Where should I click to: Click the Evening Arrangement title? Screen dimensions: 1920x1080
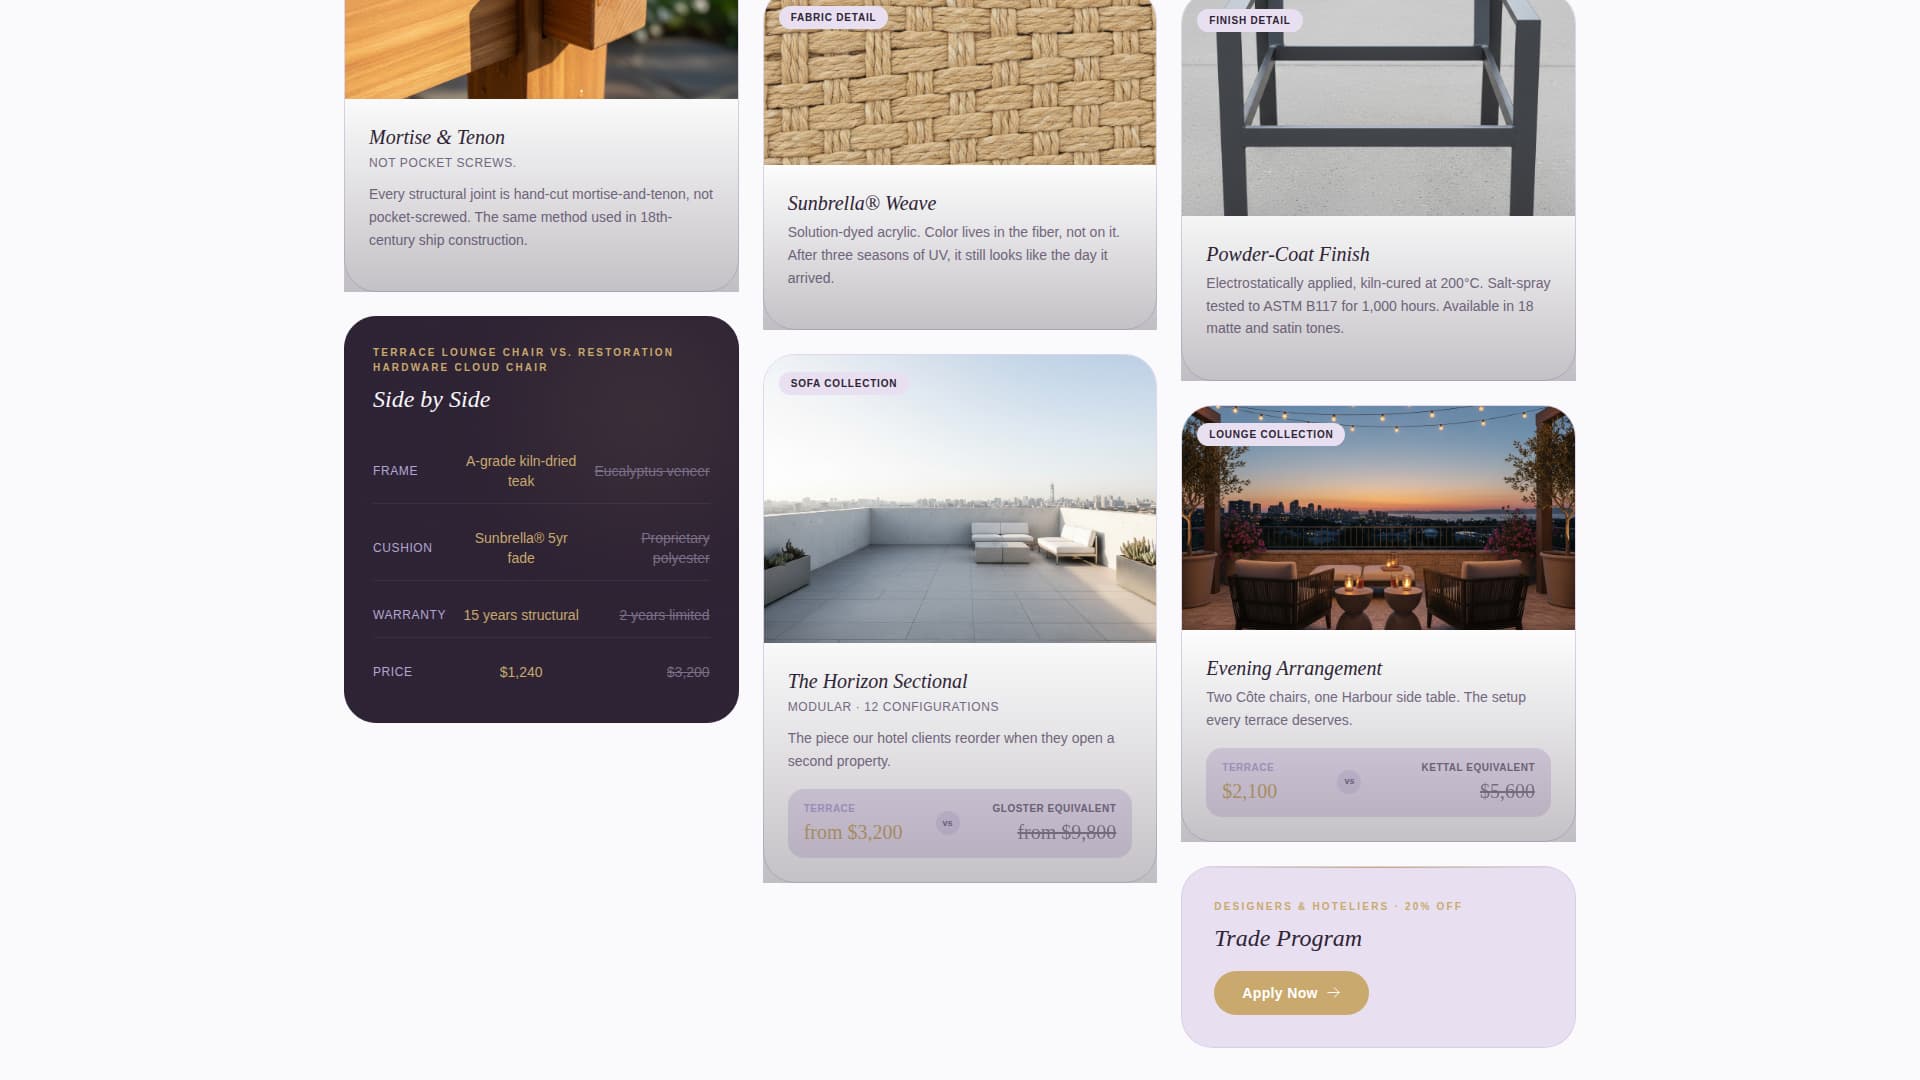[x=1294, y=668]
